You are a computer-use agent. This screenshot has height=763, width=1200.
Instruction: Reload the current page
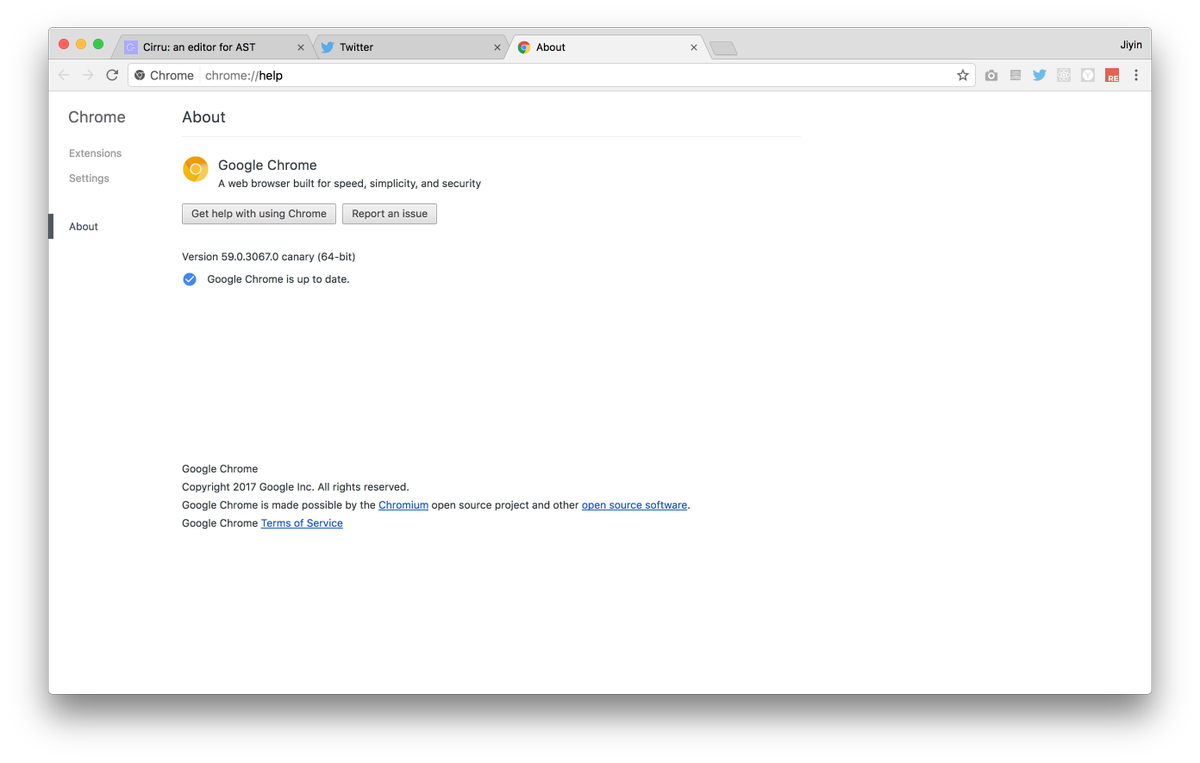112,75
